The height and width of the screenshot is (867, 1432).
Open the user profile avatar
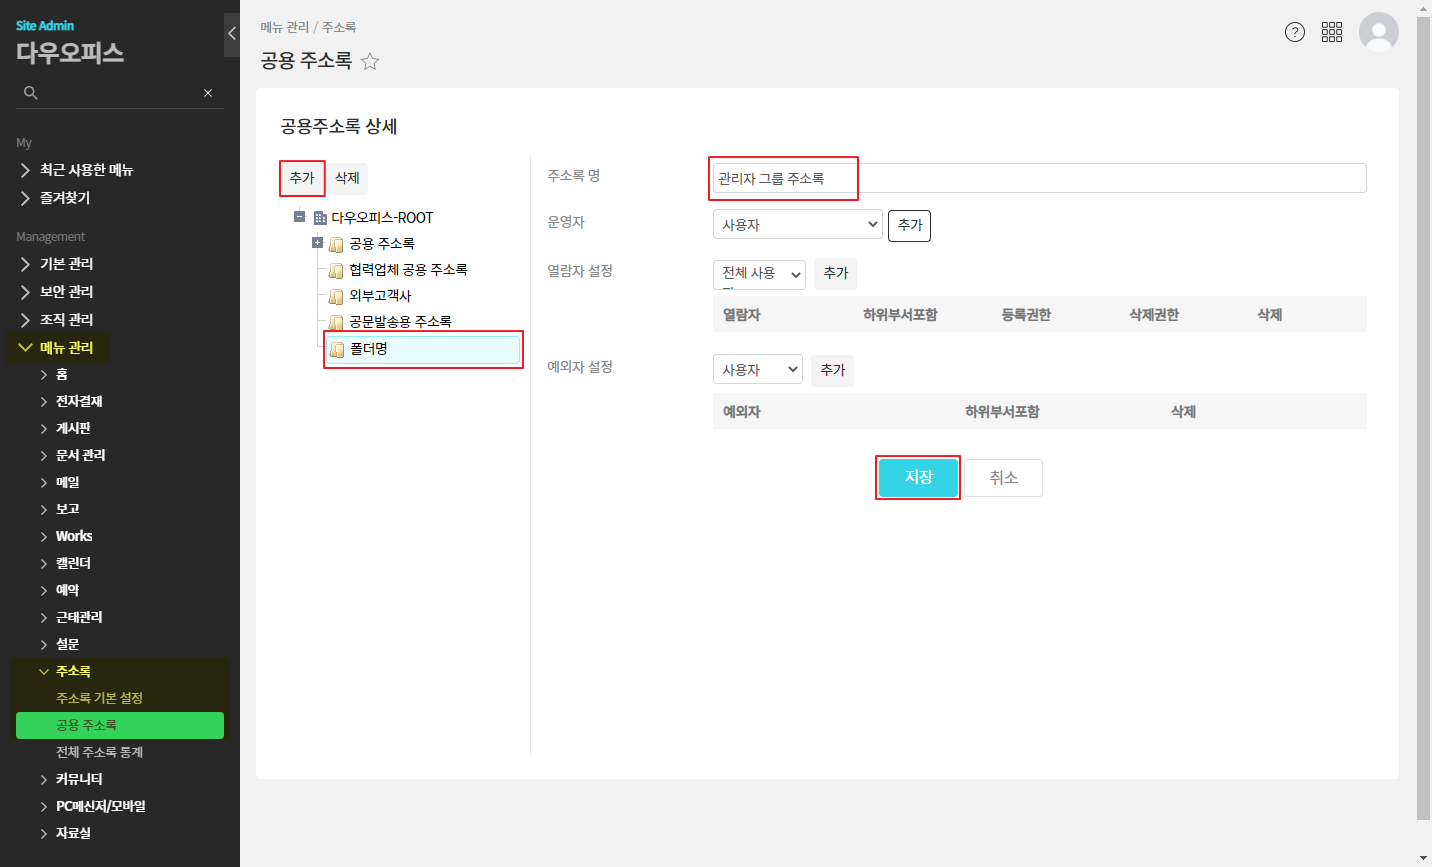click(x=1378, y=32)
